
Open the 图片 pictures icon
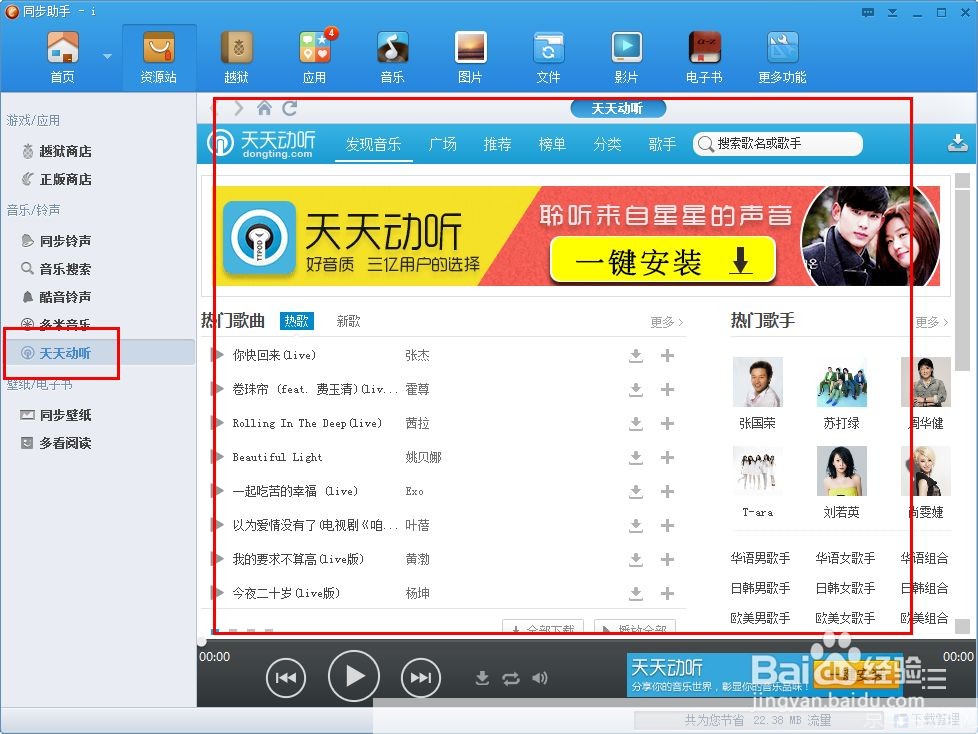point(470,57)
